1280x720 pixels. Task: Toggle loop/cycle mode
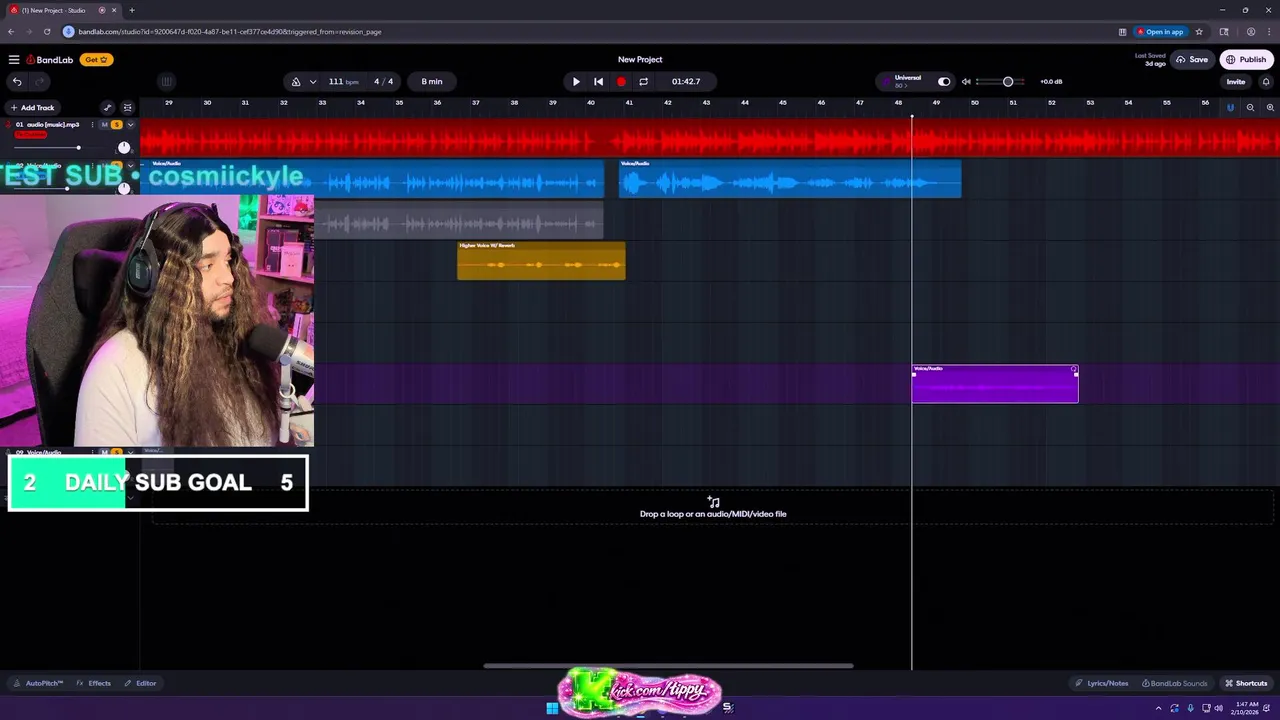[643, 82]
